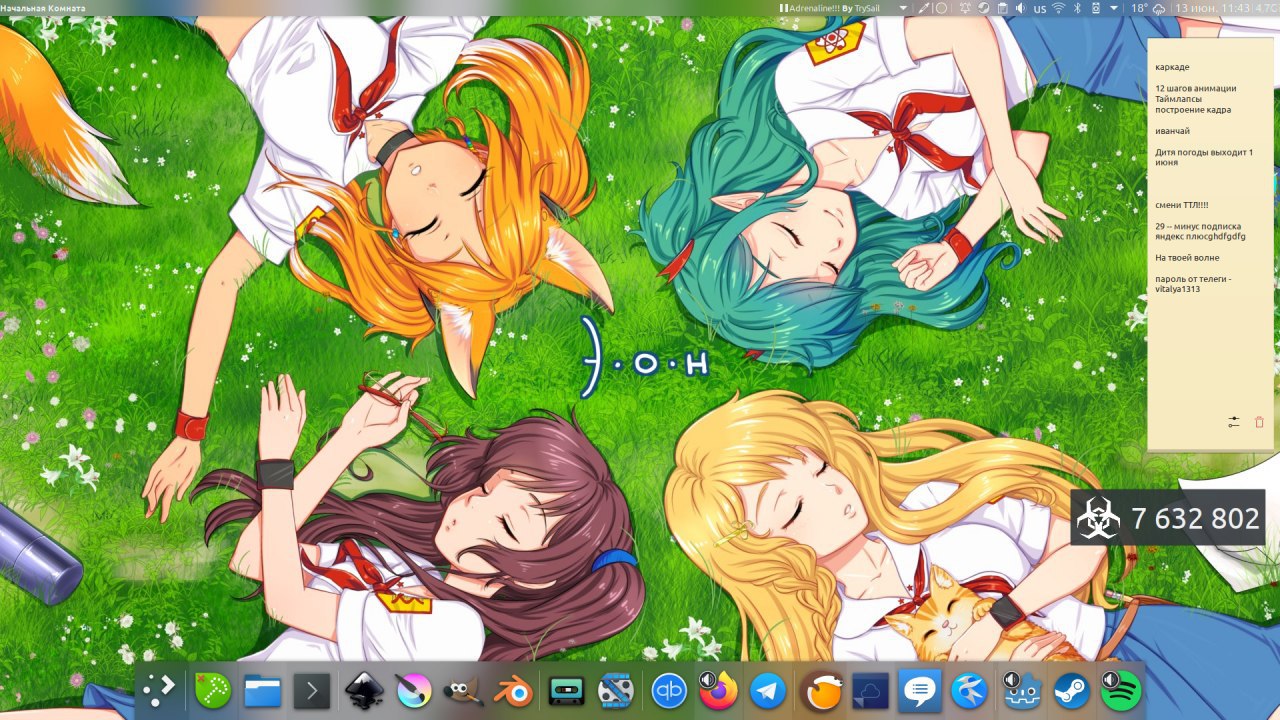This screenshot has height=720, width=1280.
Task: Click the note line 'На твоей волне'
Action: click(1187, 258)
